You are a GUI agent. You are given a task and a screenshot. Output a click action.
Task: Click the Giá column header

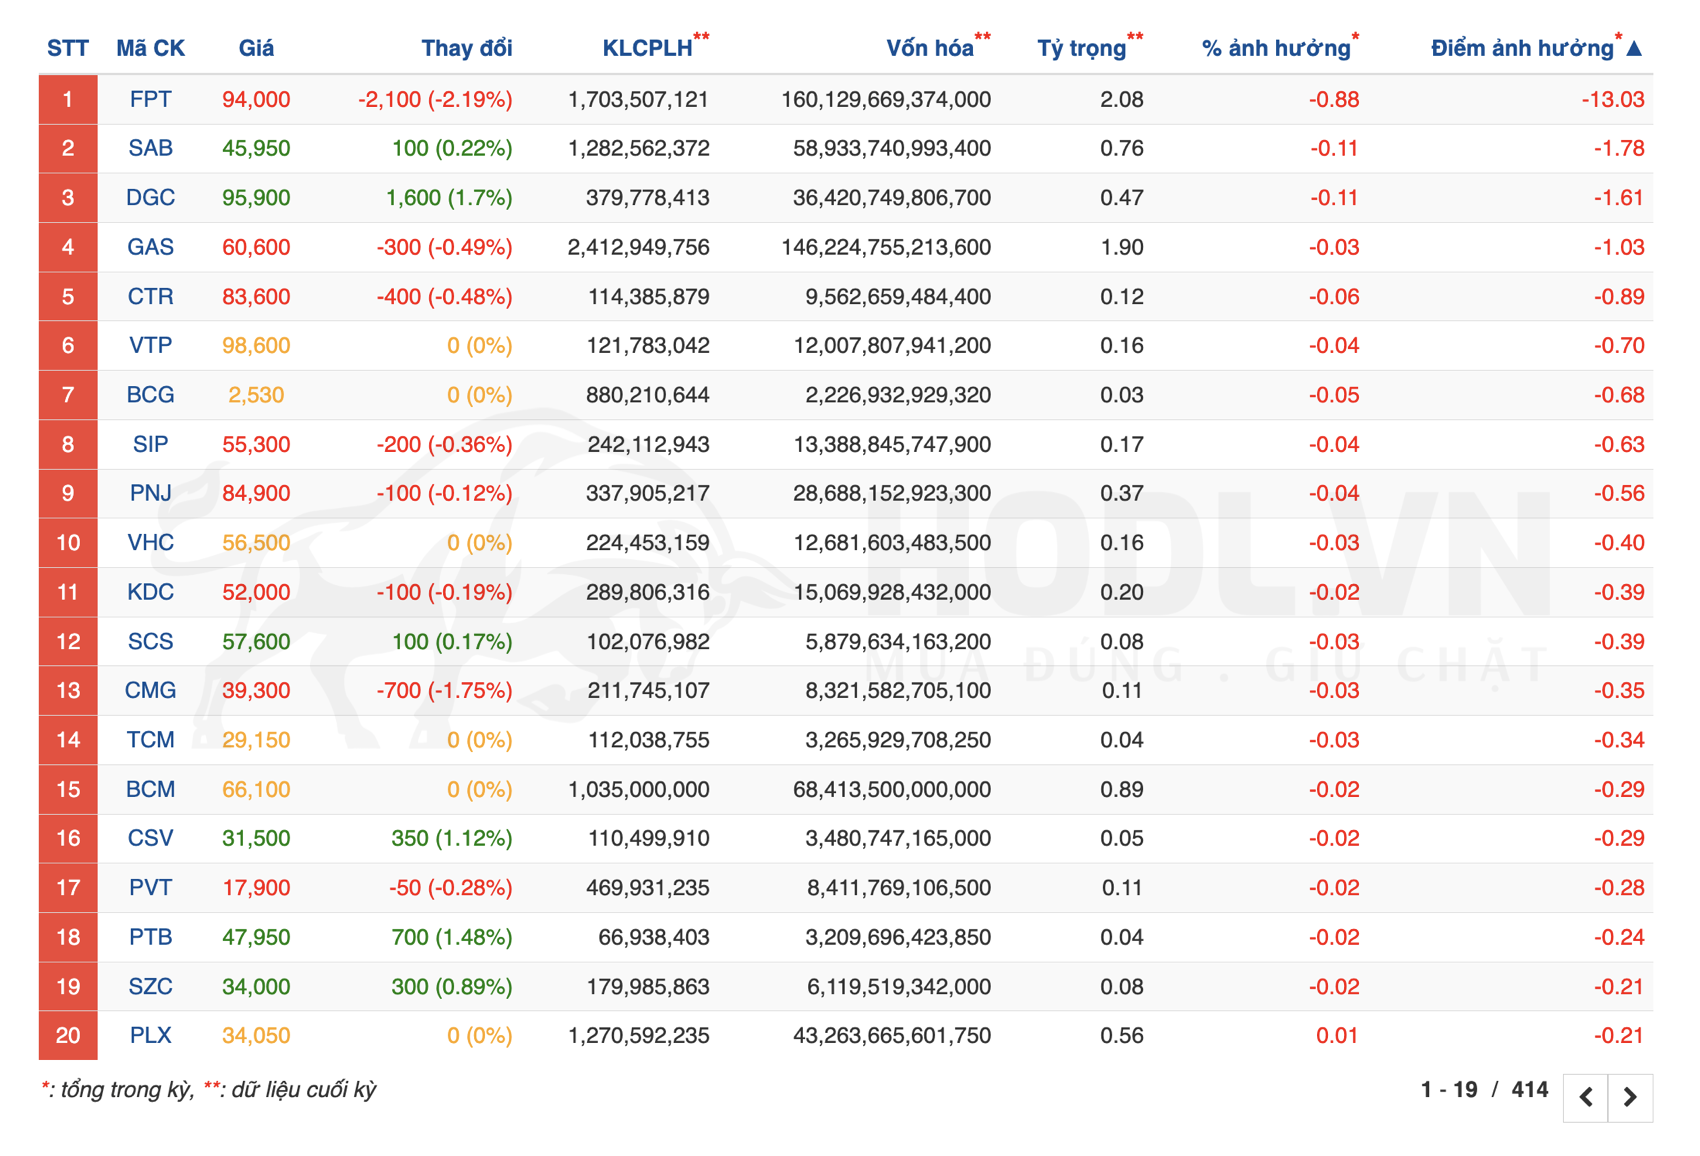click(256, 48)
